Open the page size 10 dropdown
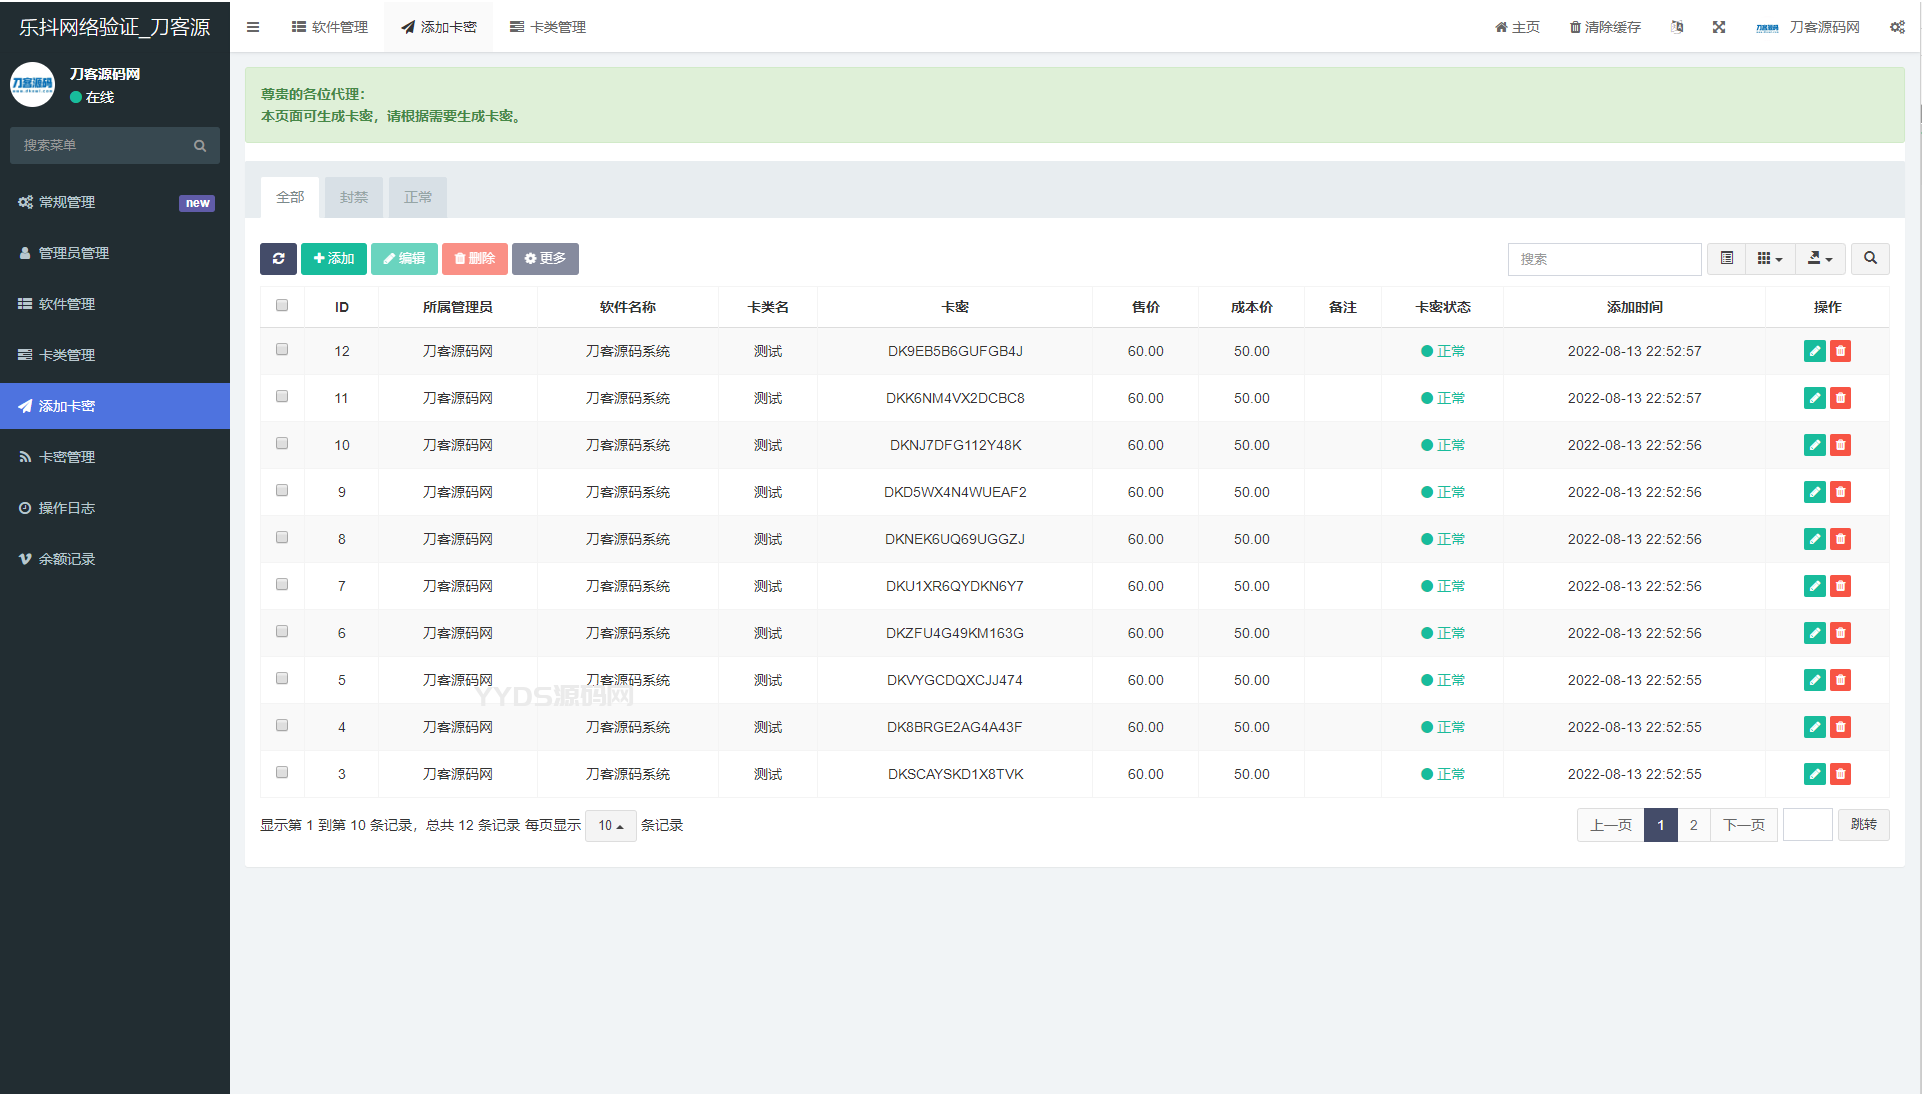Image resolution: width=1922 pixels, height=1094 pixels. click(x=610, y=826)
